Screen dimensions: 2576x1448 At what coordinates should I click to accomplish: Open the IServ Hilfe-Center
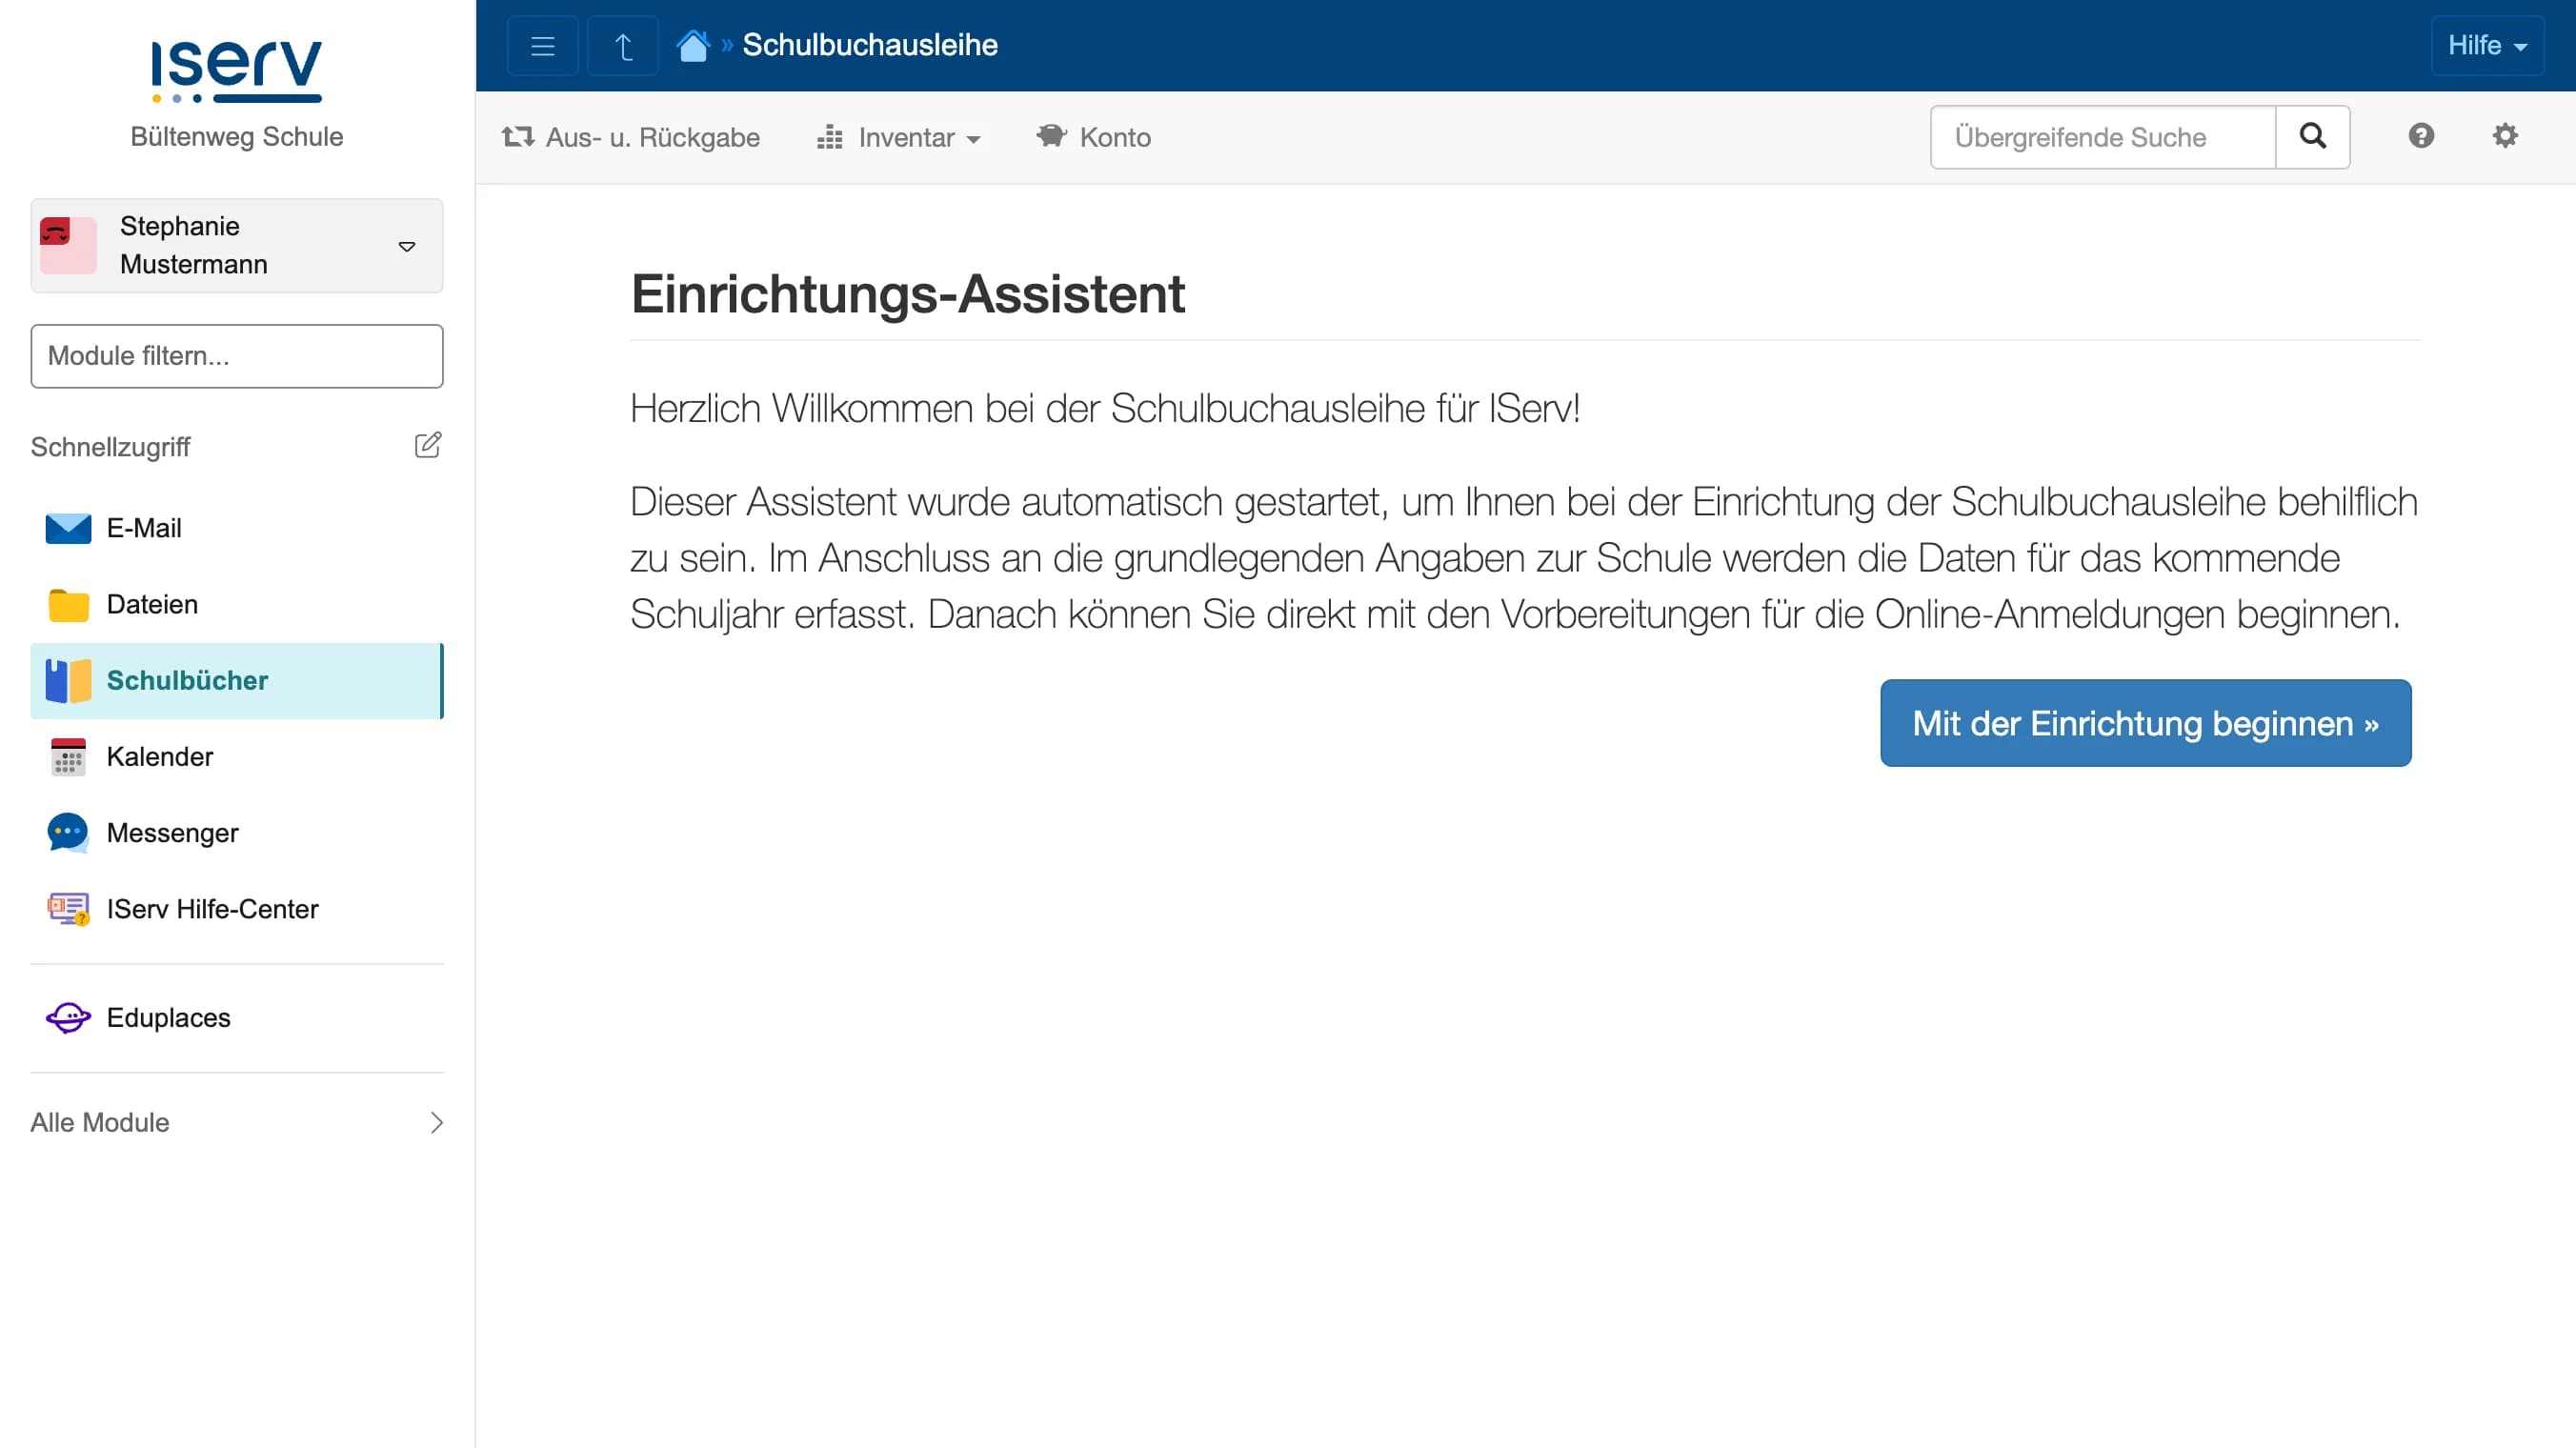point(211,909)
